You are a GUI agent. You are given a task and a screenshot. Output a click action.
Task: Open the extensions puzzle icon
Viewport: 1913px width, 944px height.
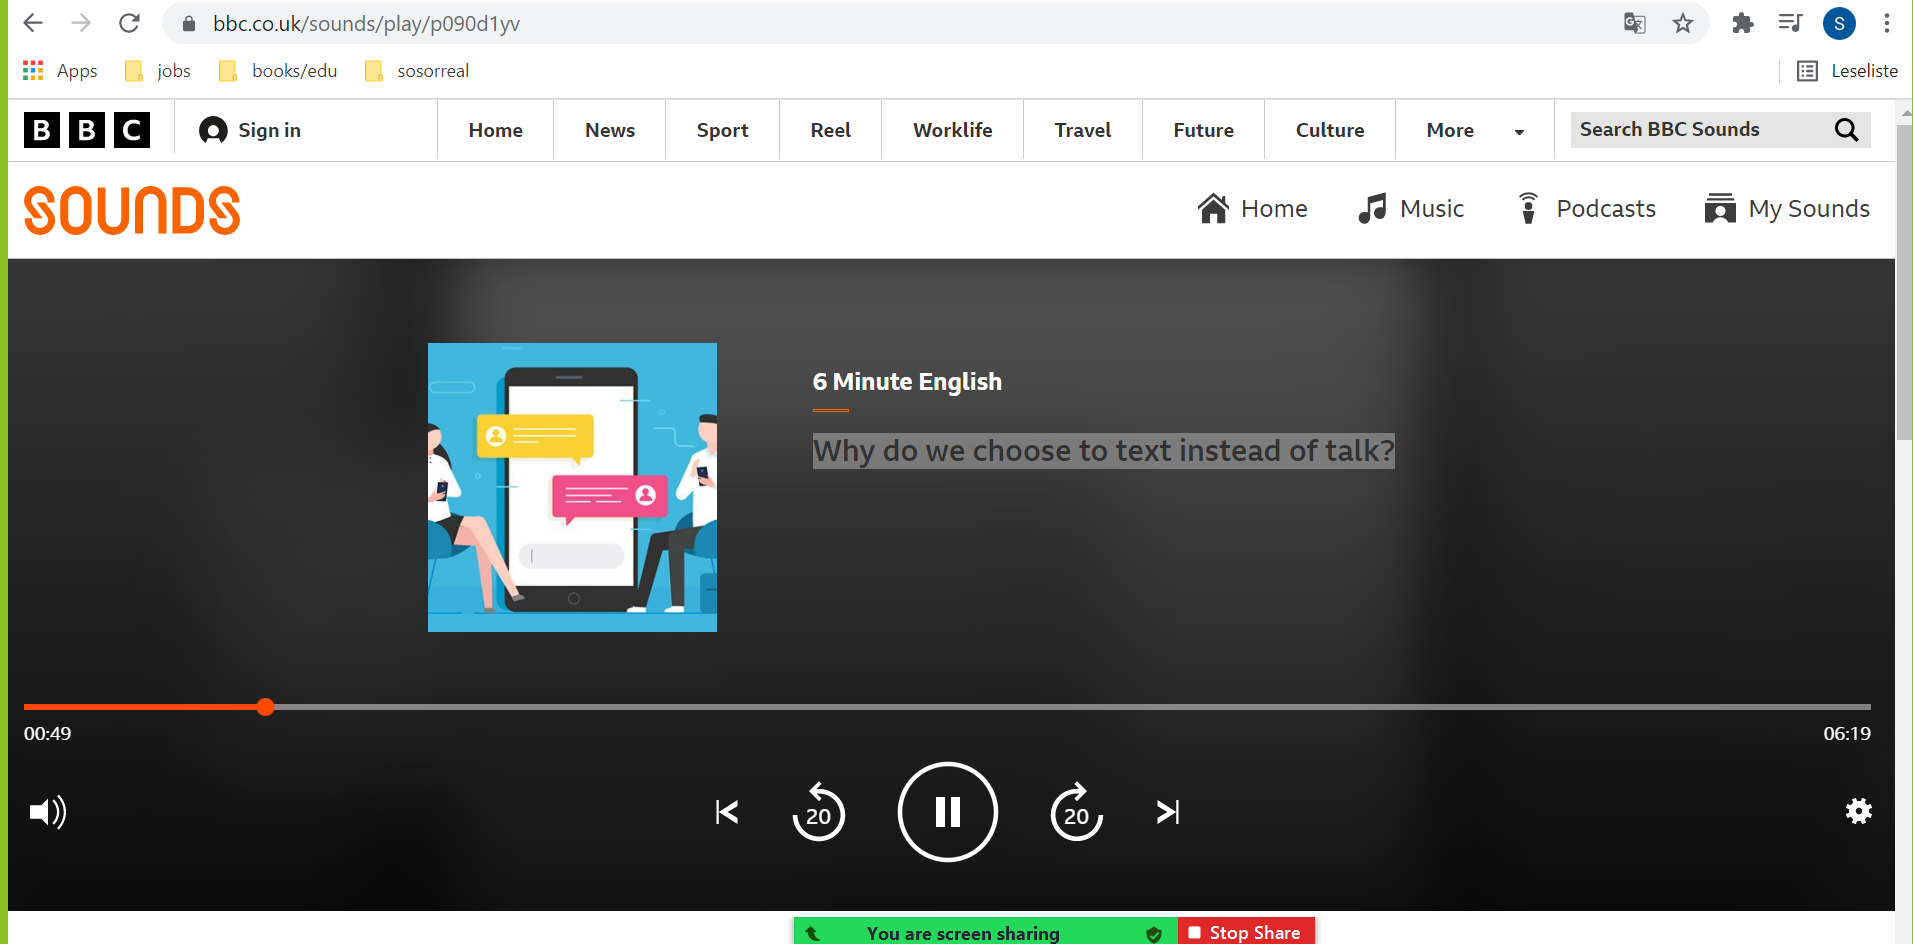coord(1743,23)
